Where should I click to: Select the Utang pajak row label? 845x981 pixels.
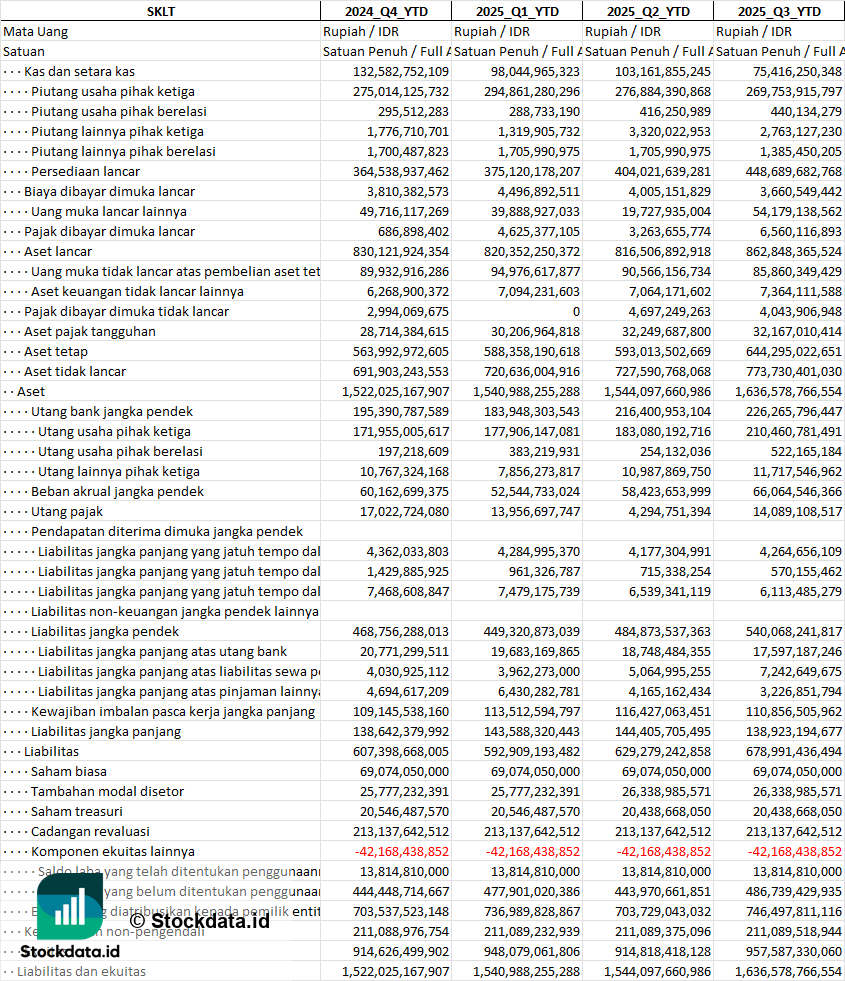pyautogui.click(x=66, y=512)
